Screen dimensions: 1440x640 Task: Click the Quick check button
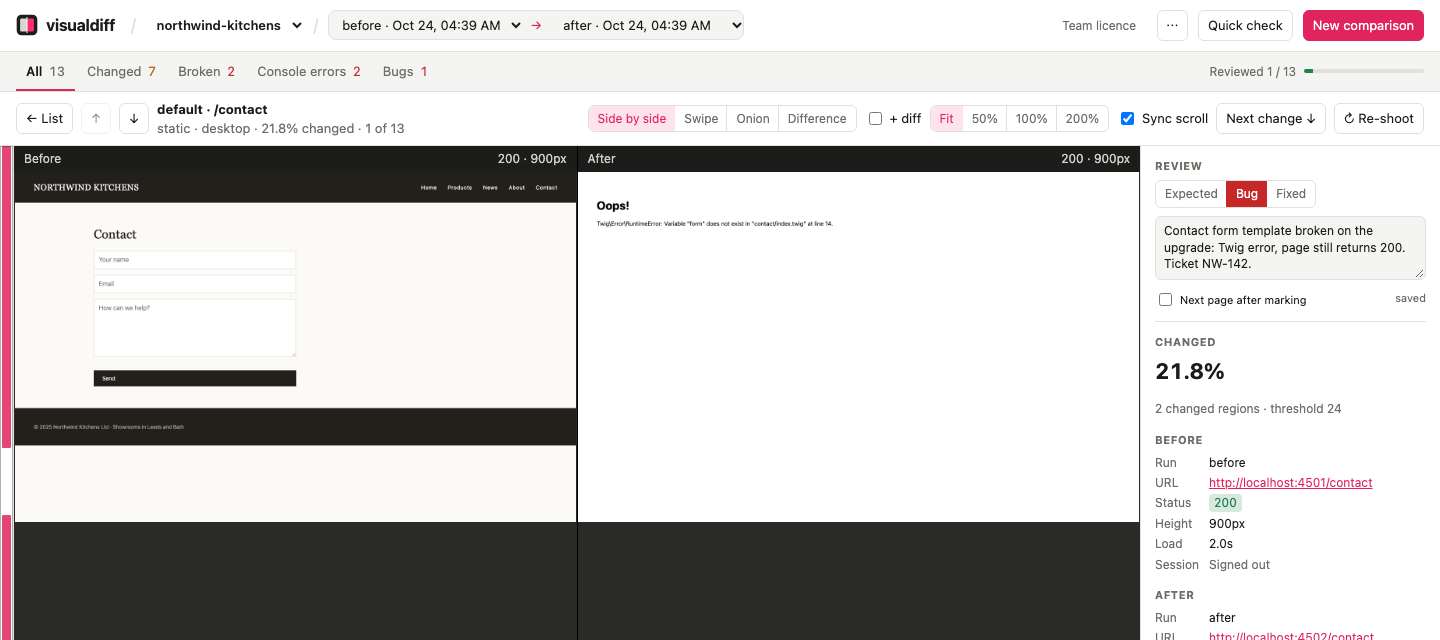pyautogui.click(x=1245, y=25)
